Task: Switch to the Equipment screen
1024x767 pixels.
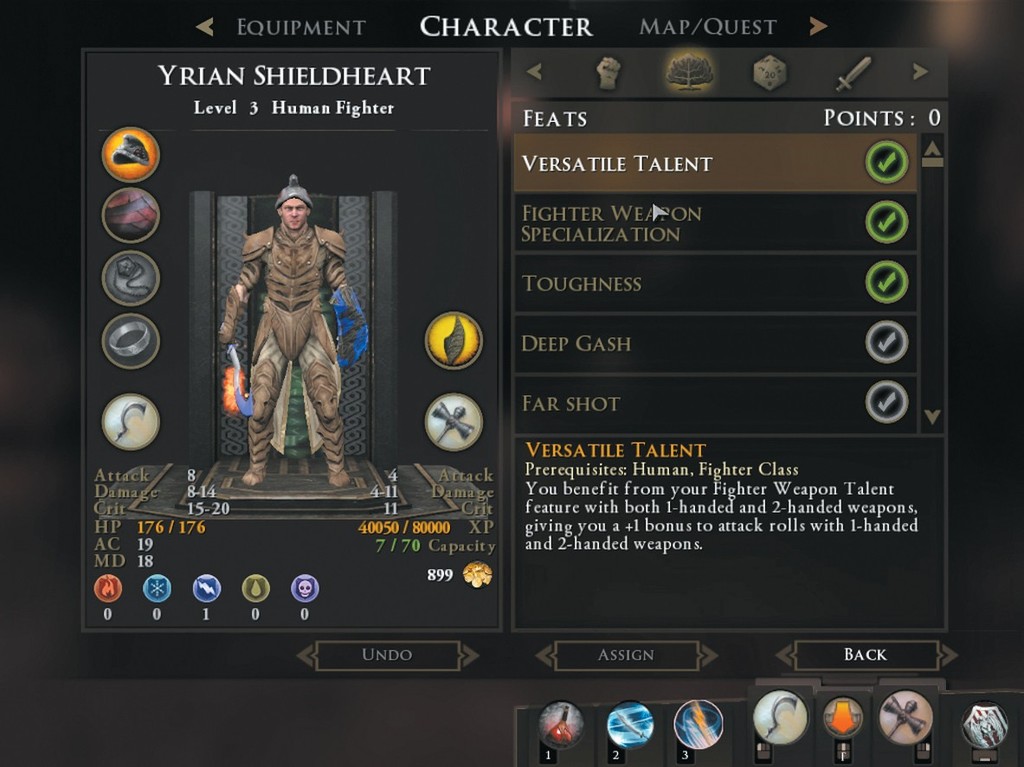Action: (301, 27)
